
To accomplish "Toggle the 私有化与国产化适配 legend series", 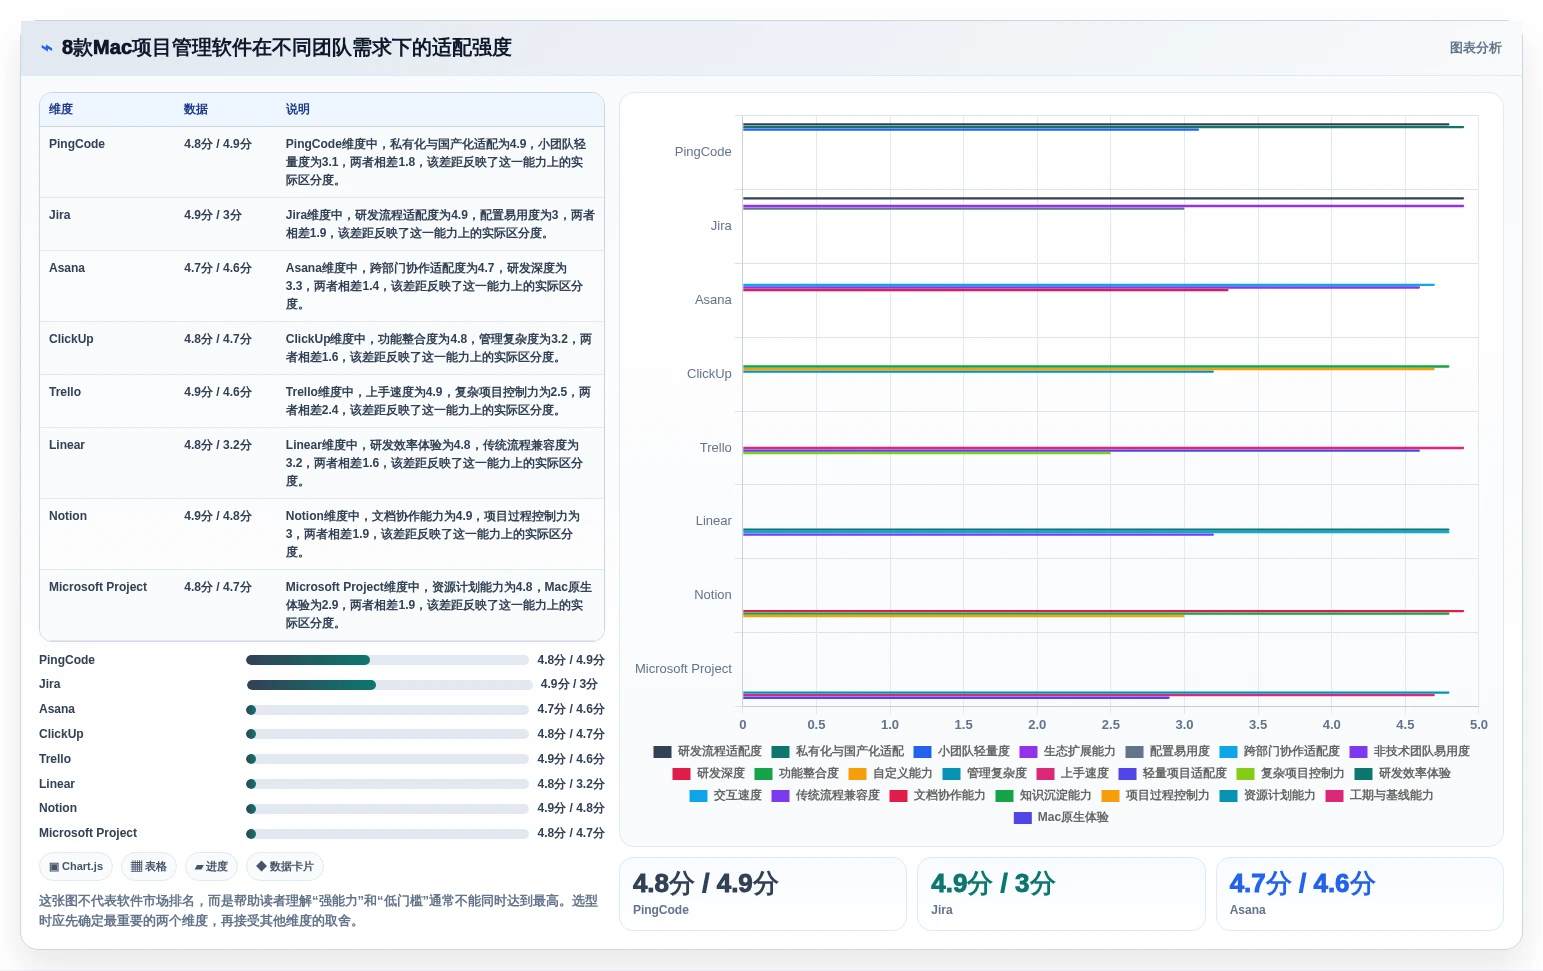I will [x=838, y=751].
